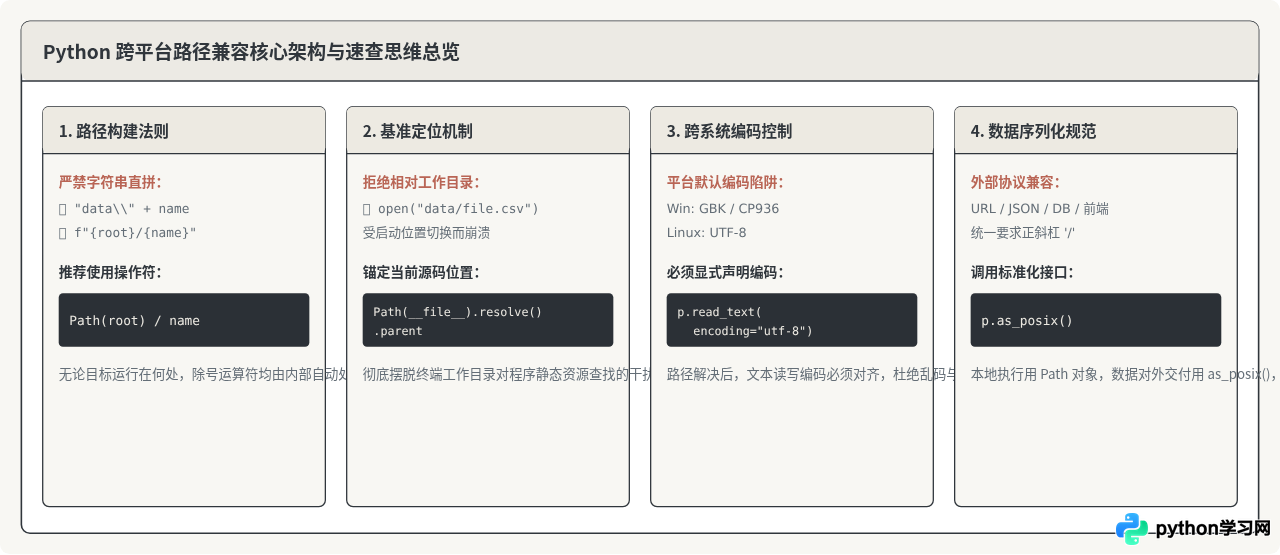The image size is (1280, 555).
Task: Click the code line "Path(__file__).resolve()"
Action: tap(458, 312)
